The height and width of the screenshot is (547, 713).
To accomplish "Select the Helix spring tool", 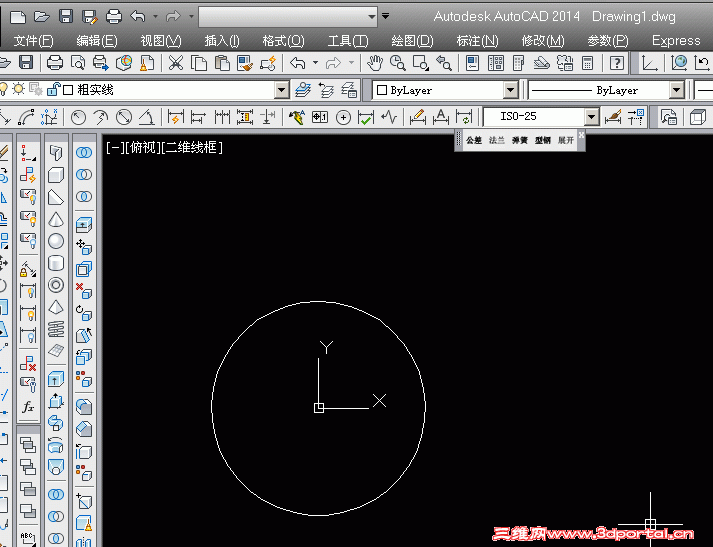I will (x=56, y=329).
